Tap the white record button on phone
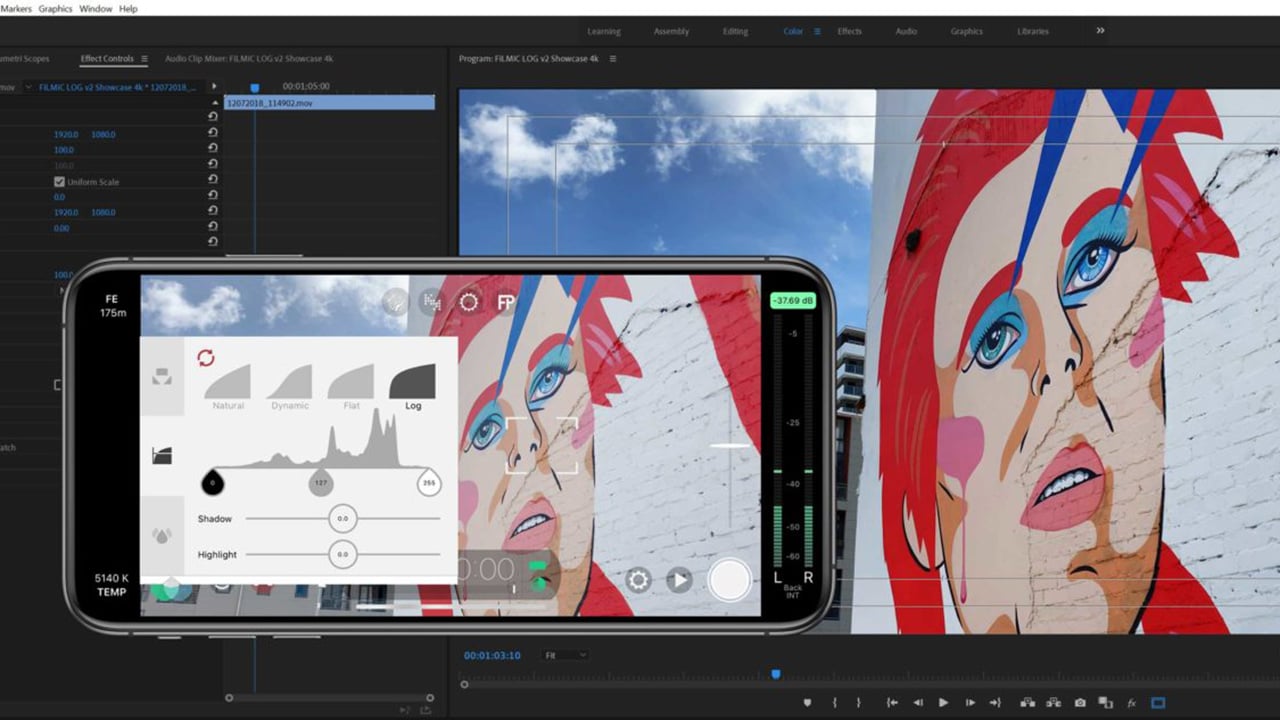The image size is (1280, 720). [x=730, y=580]
